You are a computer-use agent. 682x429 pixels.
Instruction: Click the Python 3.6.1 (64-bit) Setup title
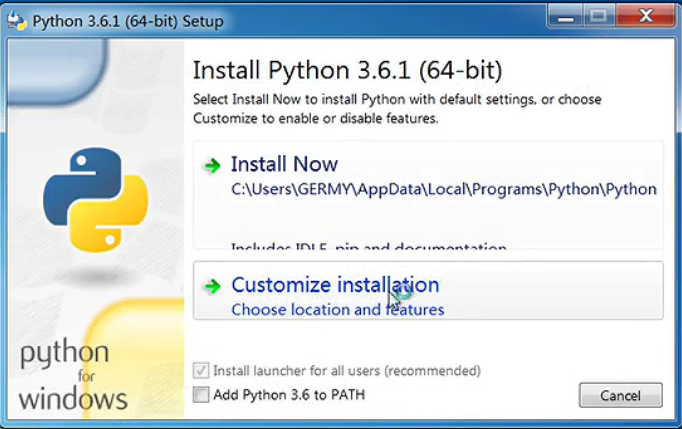(128, 21)
